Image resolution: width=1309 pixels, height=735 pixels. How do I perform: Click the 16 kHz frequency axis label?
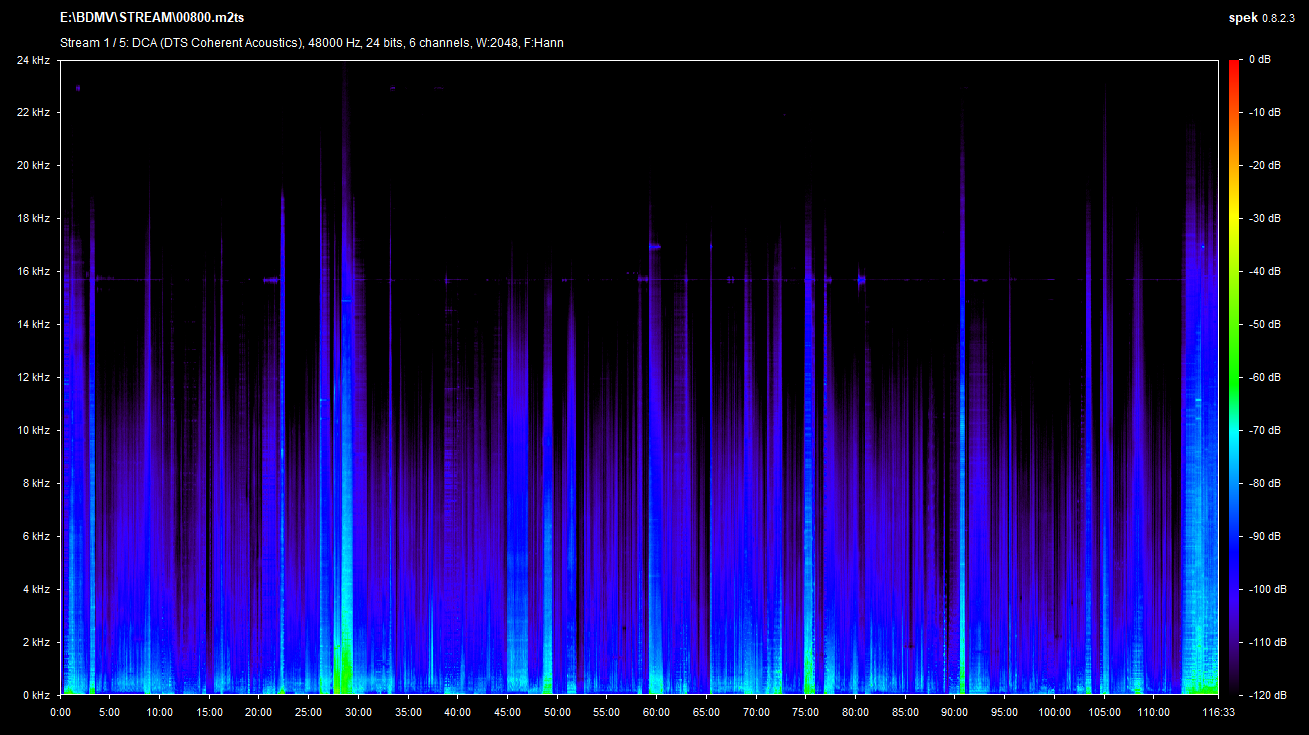pos(33,271)
